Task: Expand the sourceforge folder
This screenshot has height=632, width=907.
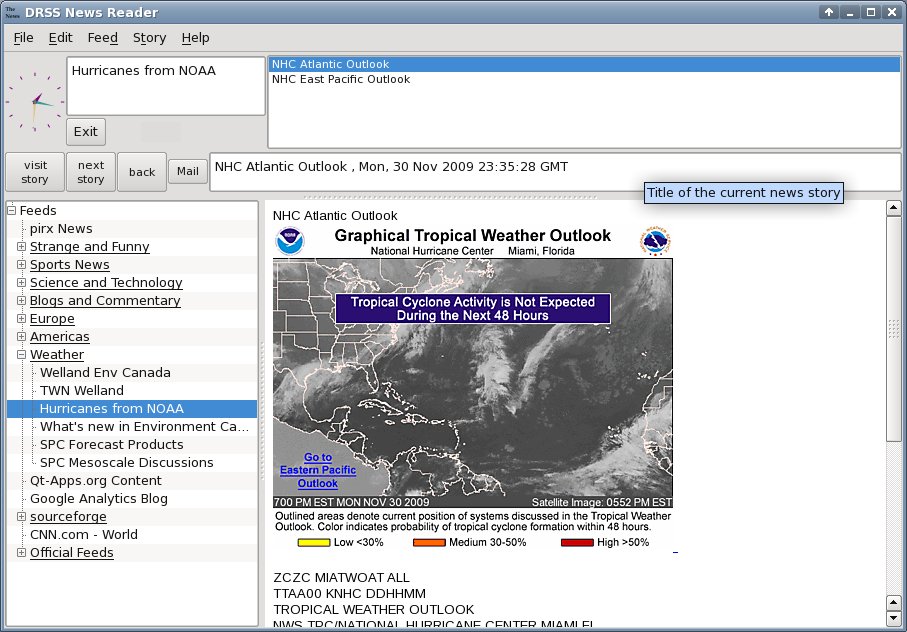Action: point(21,516)
